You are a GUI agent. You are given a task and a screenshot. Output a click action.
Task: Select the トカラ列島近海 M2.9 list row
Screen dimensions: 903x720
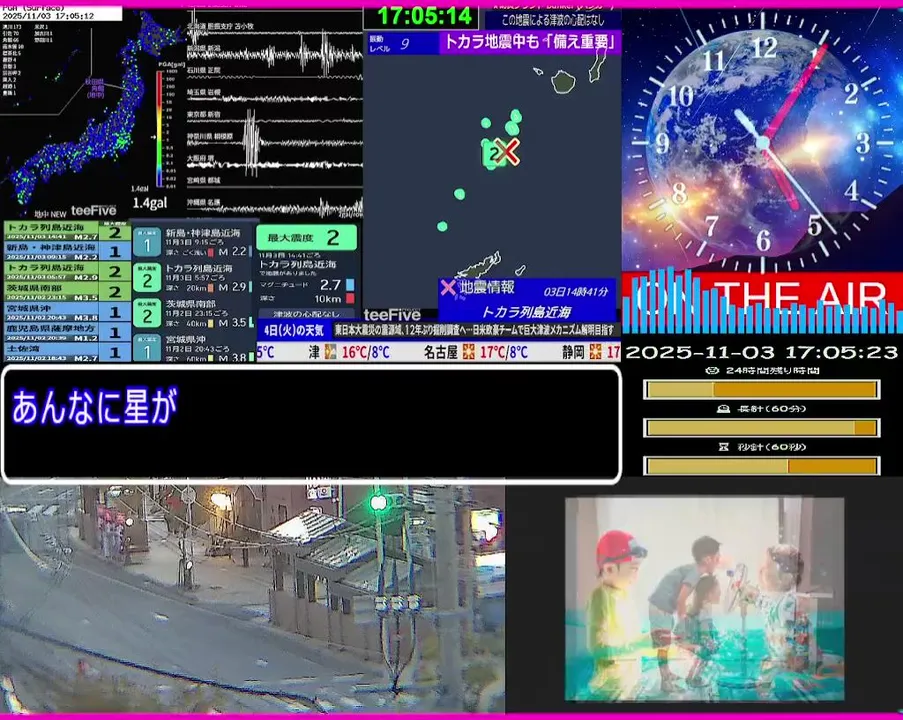coord(67,271)
